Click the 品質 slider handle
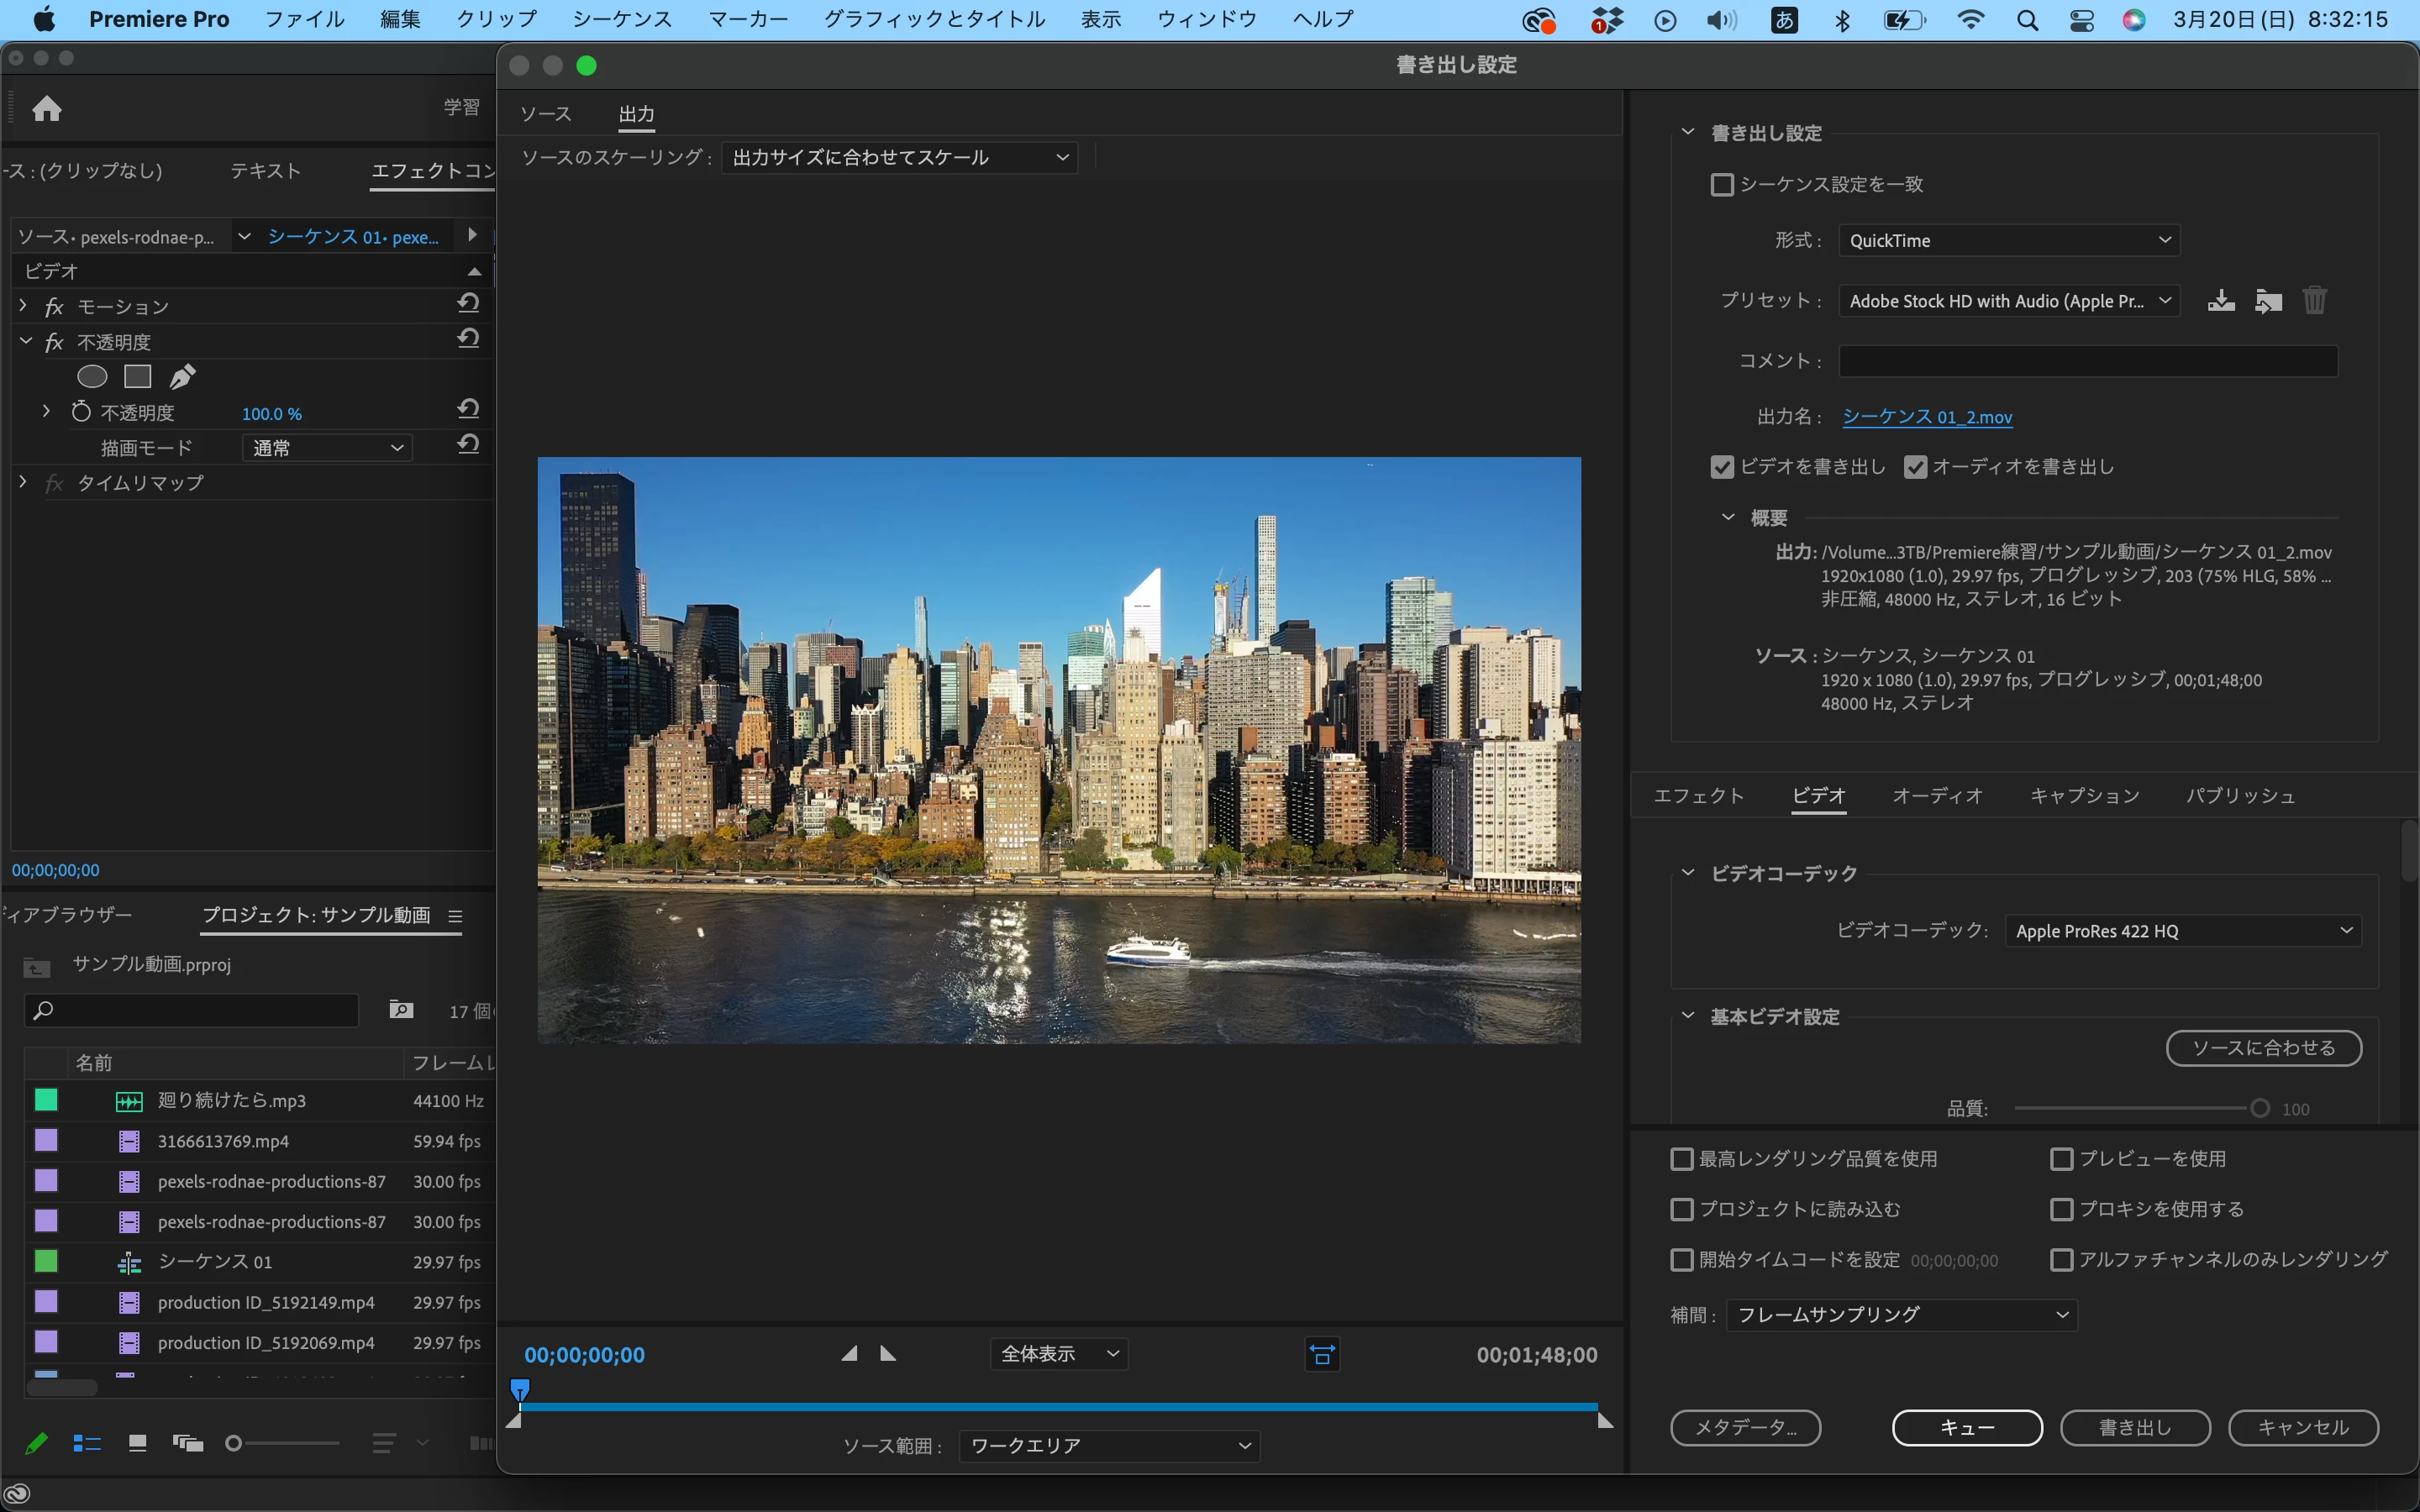Image resolution: width=2420 pixels, height=1512 pixels. [x=2260, y=1108]
